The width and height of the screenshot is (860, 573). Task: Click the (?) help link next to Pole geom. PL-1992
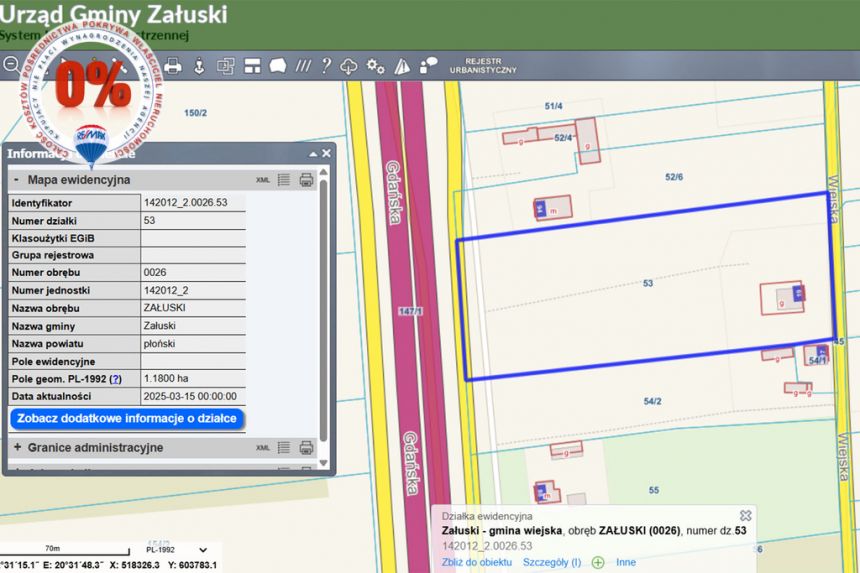115,379
